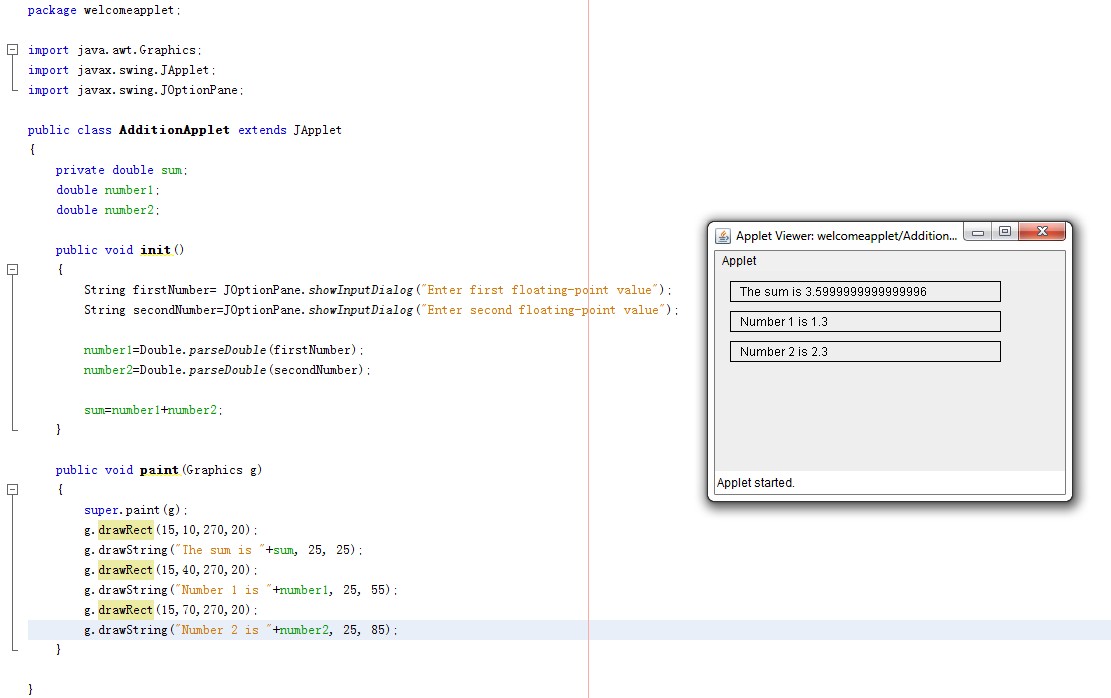1111x698 pixels.
Task: Click the 'double number1;' declaration
Action: [108, 190]
